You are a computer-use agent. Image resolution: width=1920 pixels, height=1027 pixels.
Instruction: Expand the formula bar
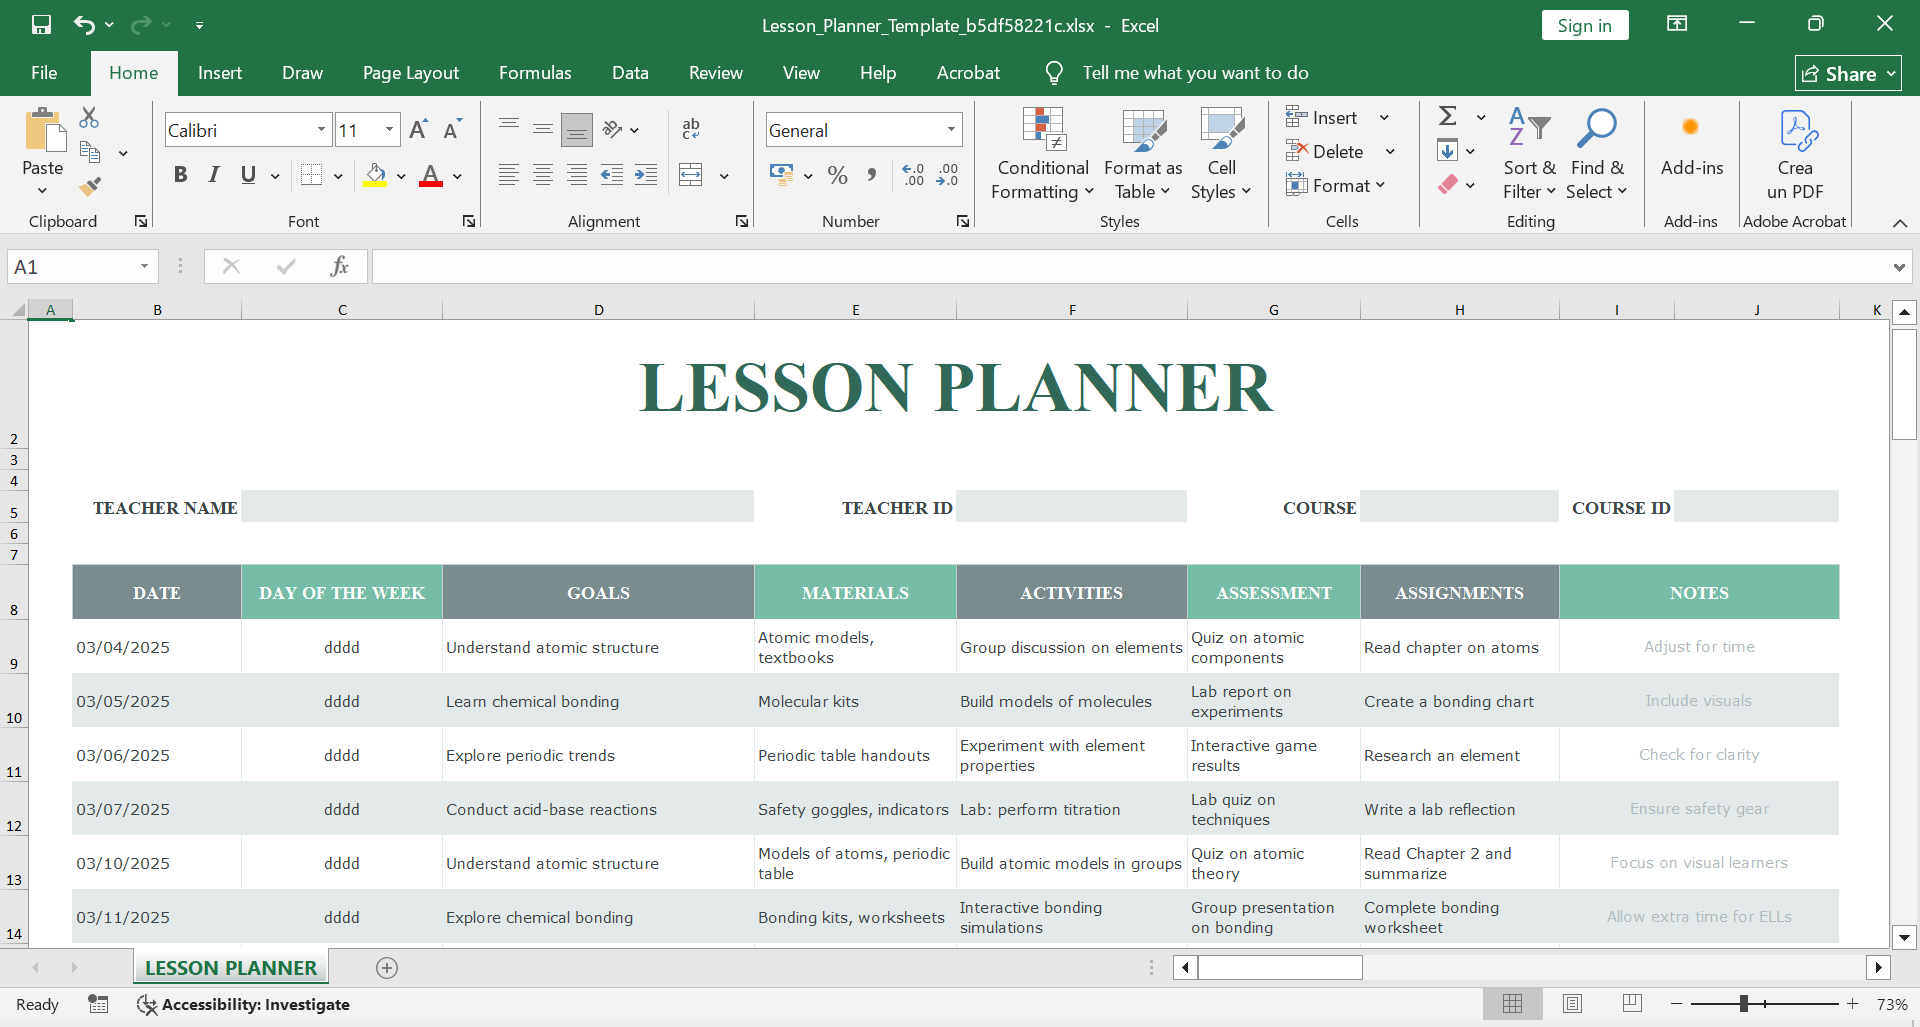(1898, 267)
